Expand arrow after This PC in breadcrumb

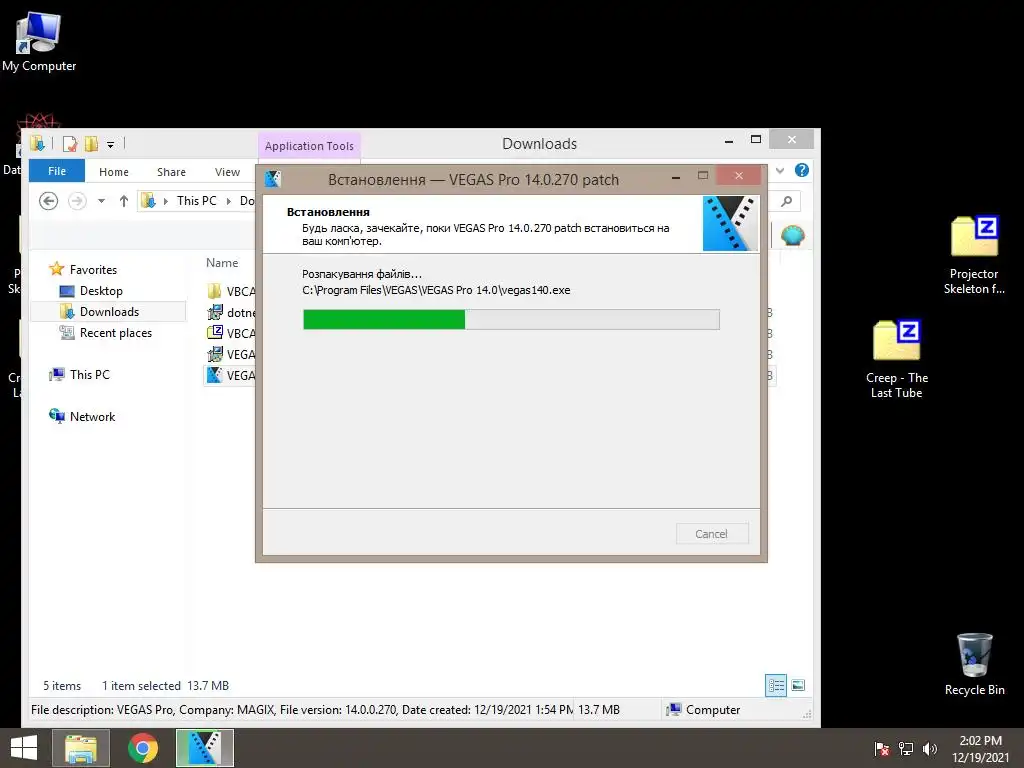point(229,201)
